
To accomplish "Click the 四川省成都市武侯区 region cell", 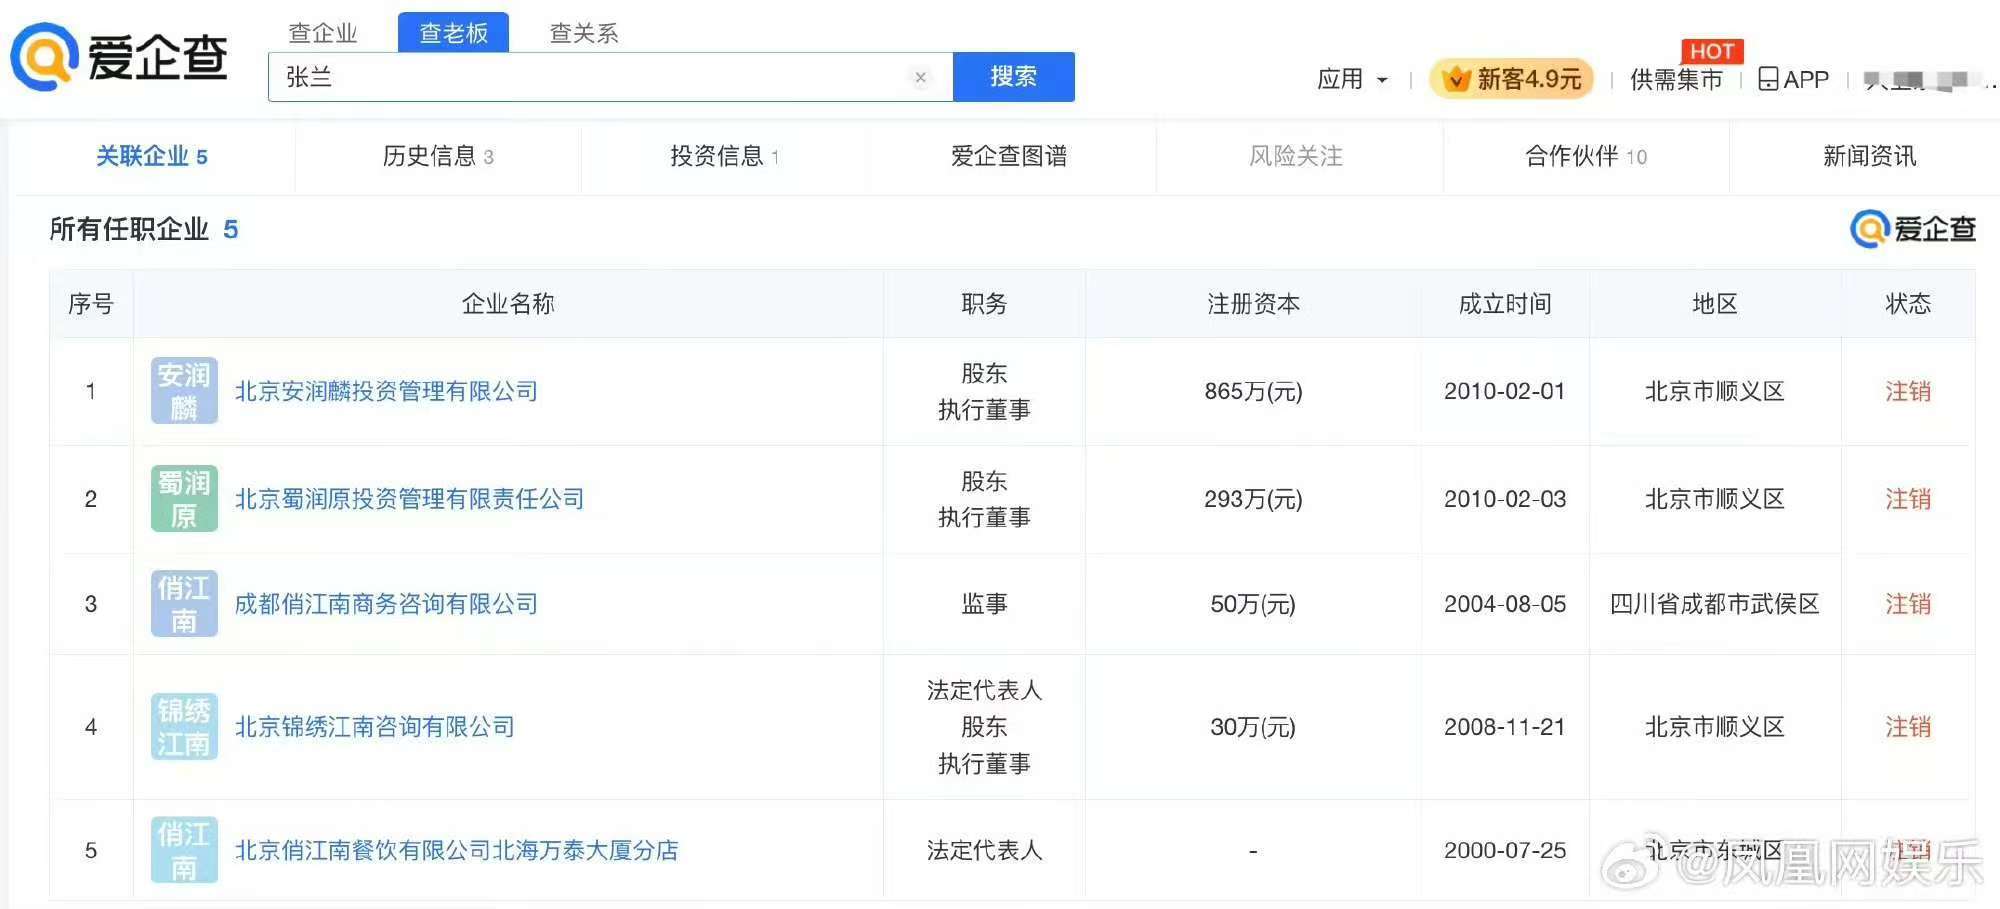I will [x=1715, y=604].
